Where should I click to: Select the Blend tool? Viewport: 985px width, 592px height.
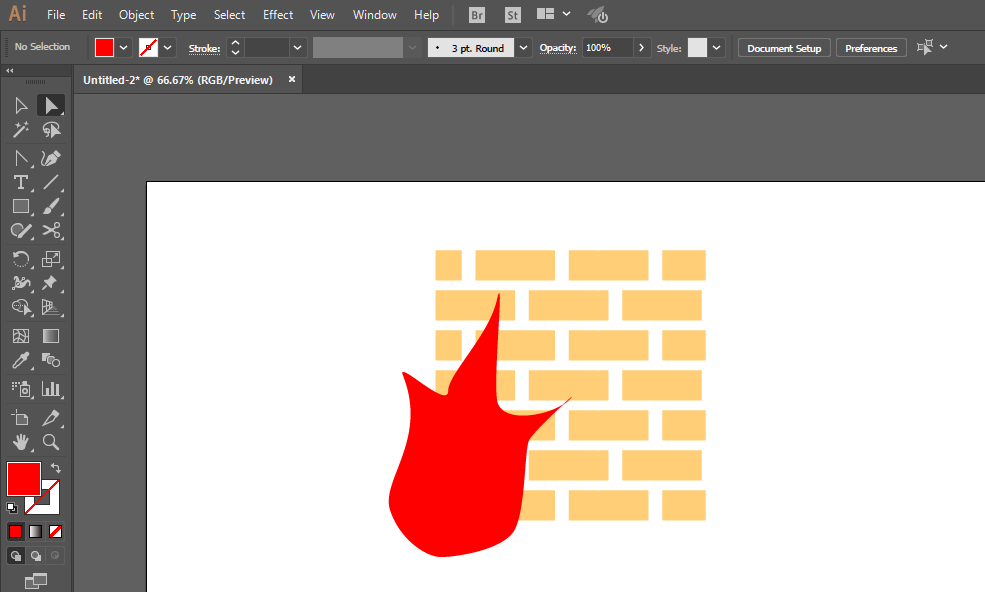[x=51, y=361]
